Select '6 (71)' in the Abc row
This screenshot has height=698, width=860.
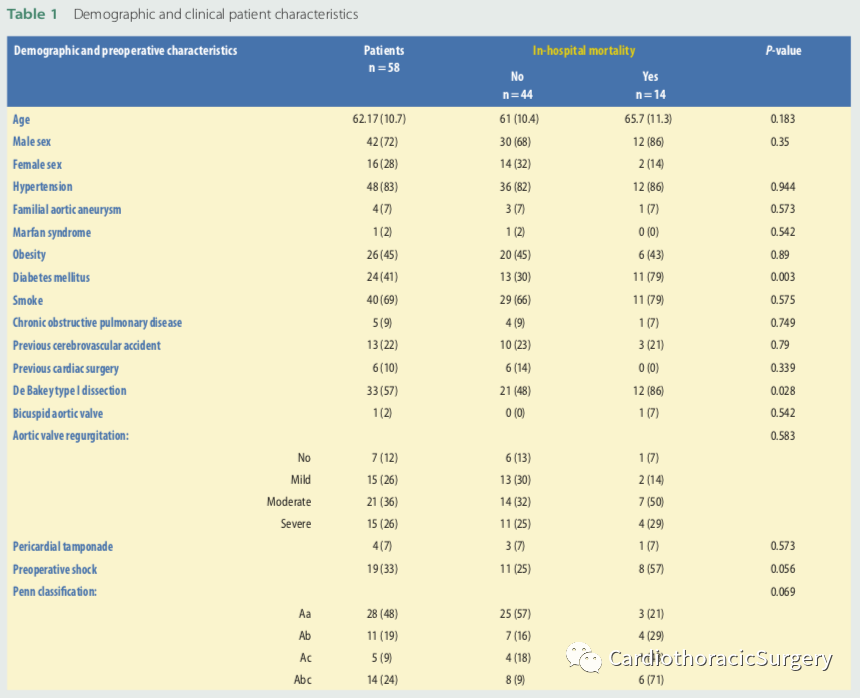tap(650, 679)
